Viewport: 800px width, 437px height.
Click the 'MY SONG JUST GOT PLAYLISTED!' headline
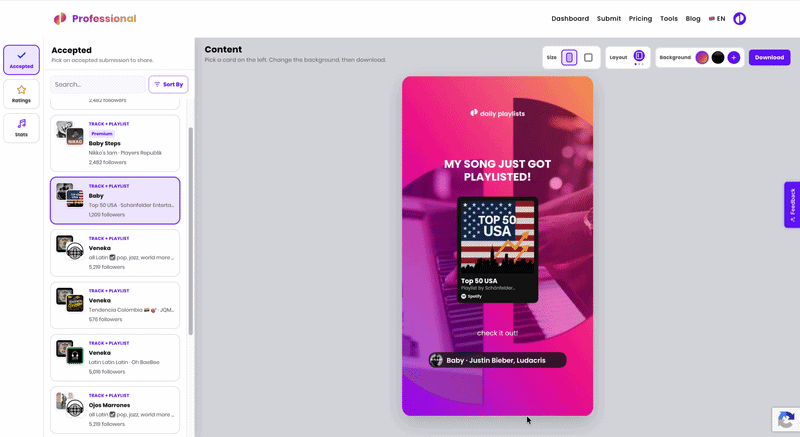[x=497, y=170]
